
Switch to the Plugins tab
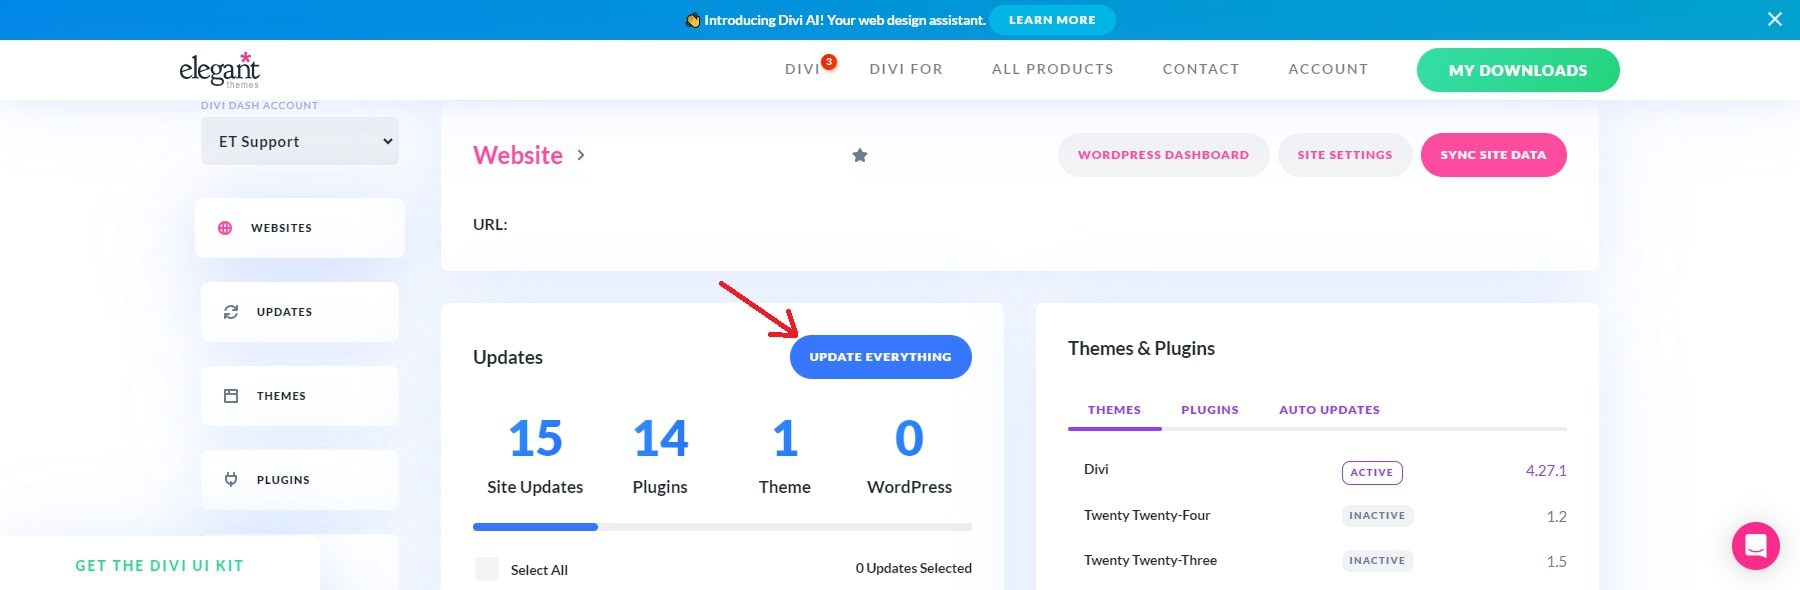[1209, 410]
